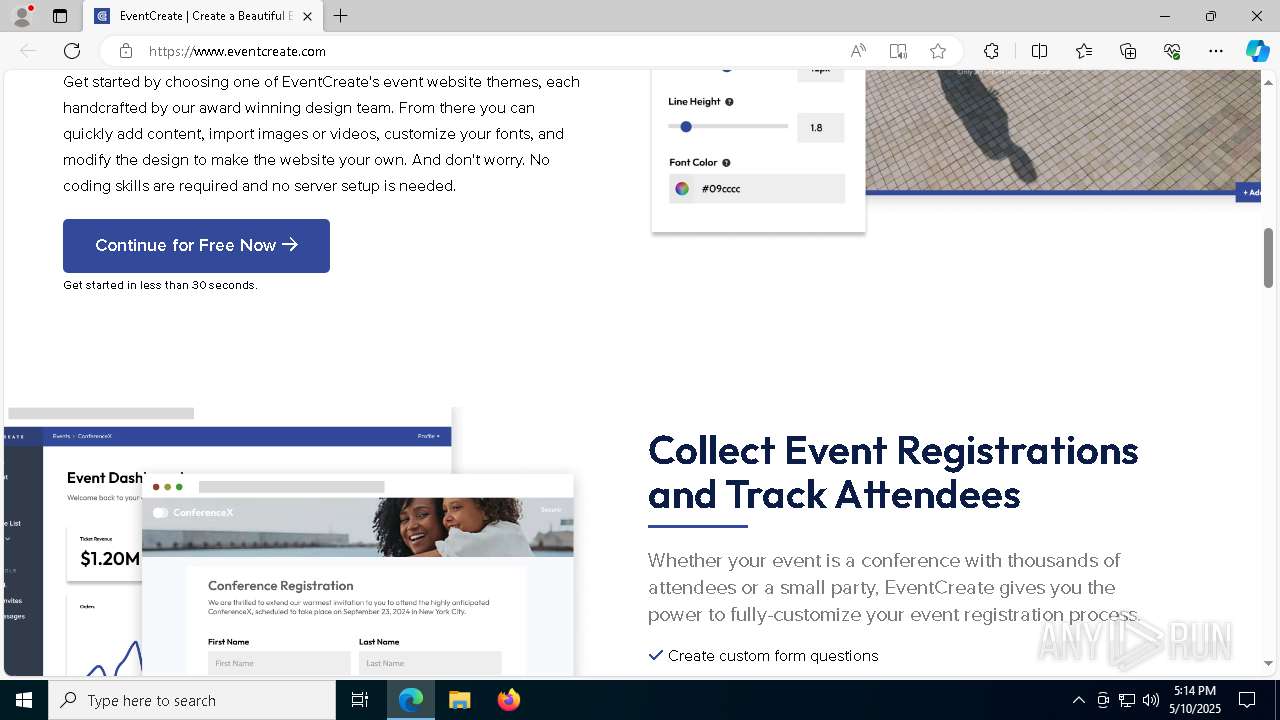View site information via the lock icon
1280x720 pixels.
click(125, 51)
